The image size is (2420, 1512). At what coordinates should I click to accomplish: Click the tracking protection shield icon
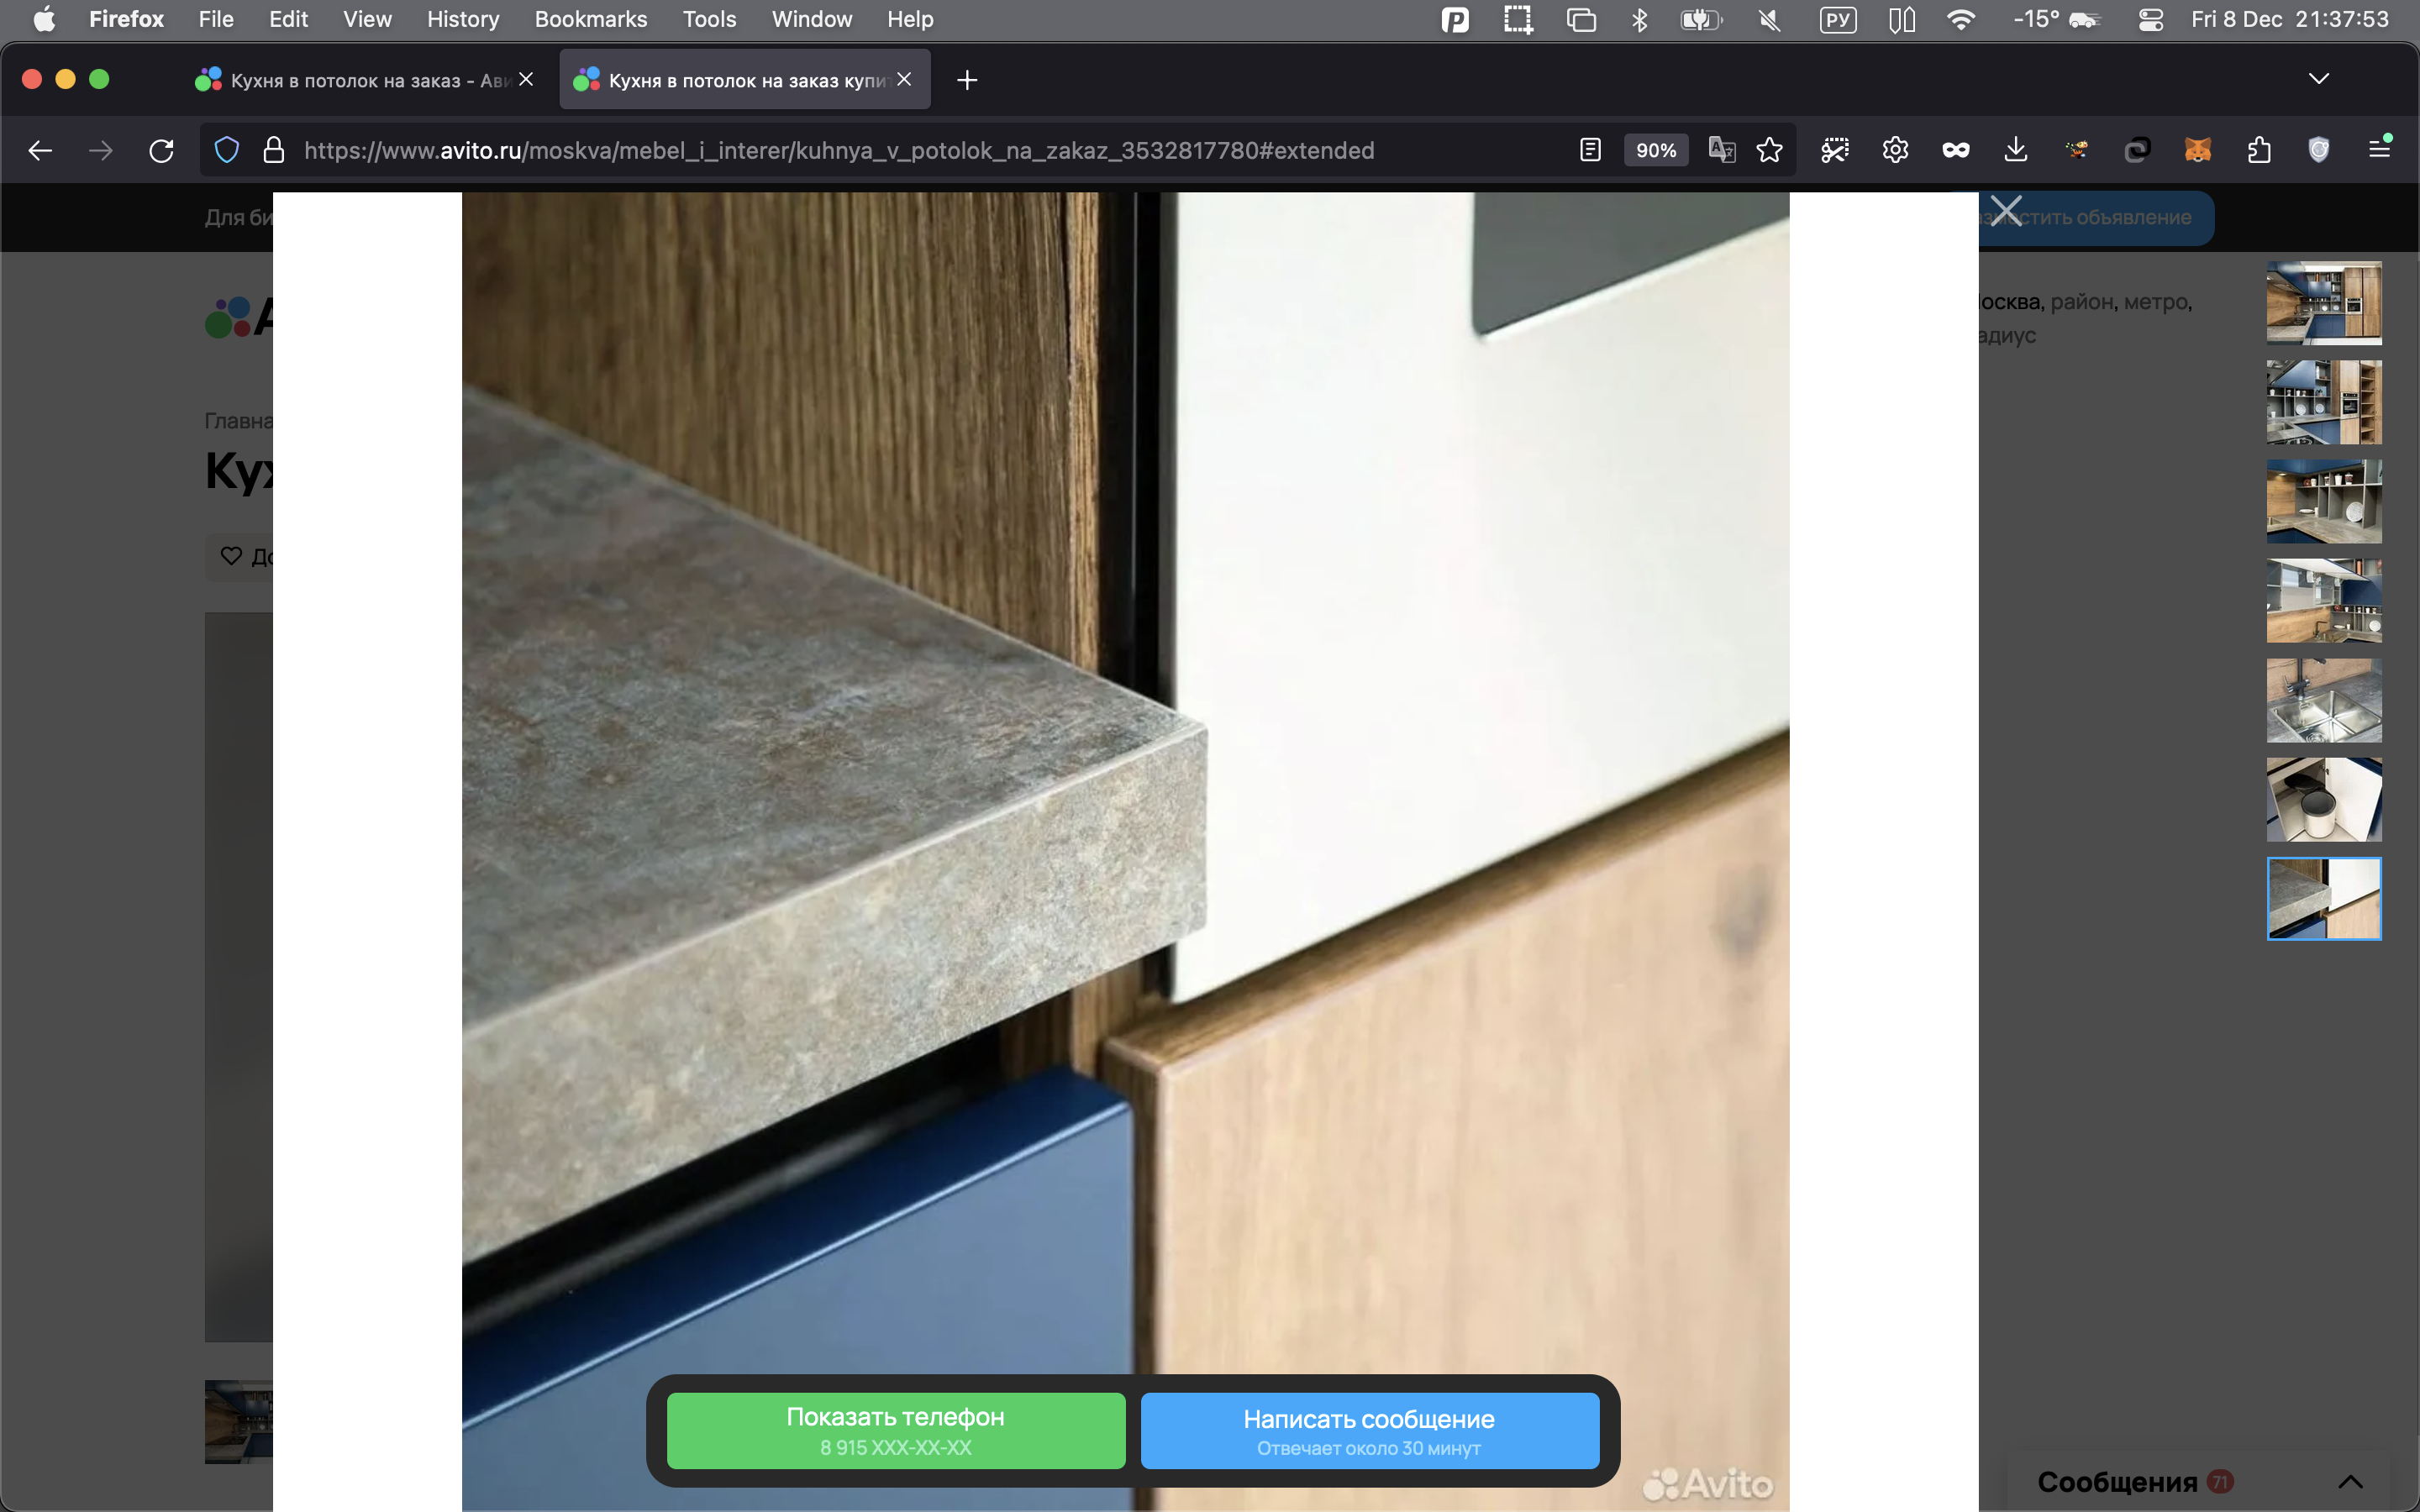coord(227,151)
